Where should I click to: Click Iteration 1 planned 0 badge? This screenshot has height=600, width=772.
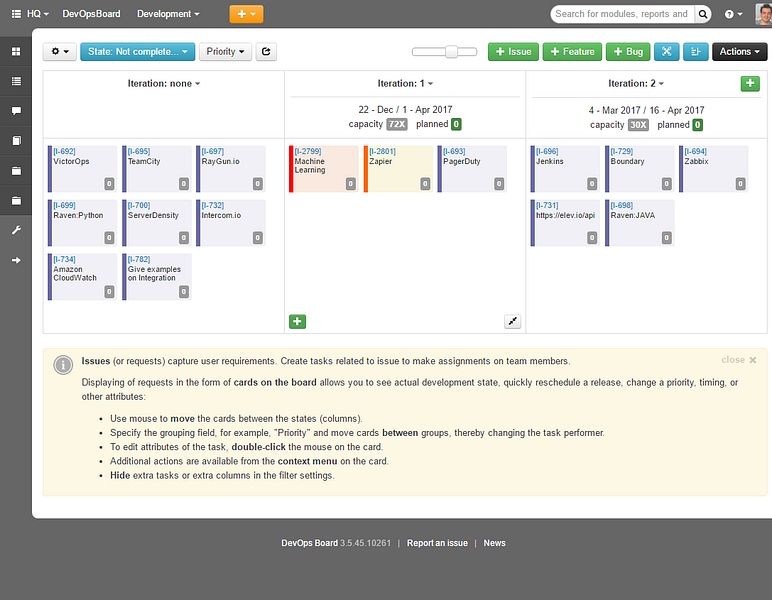(x=456, y=124)
